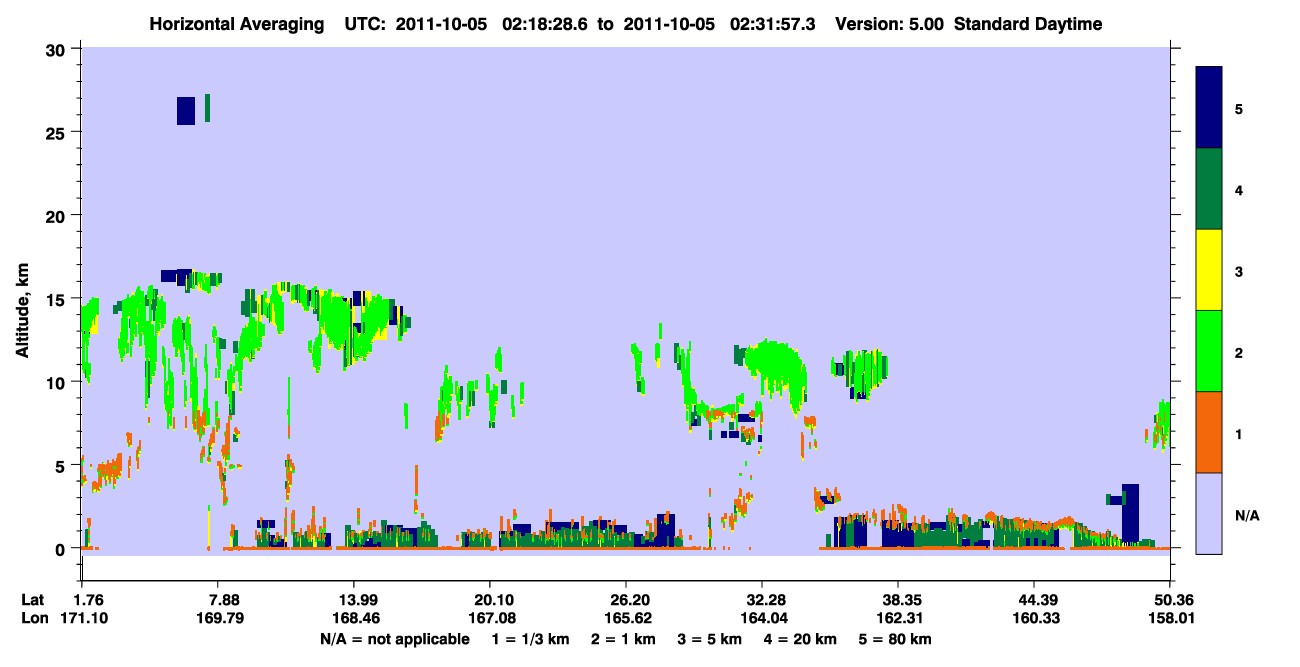Click the tall dark blue column near latitude 48
This screenshot has width=1300, height=667.
(1131, 513)
